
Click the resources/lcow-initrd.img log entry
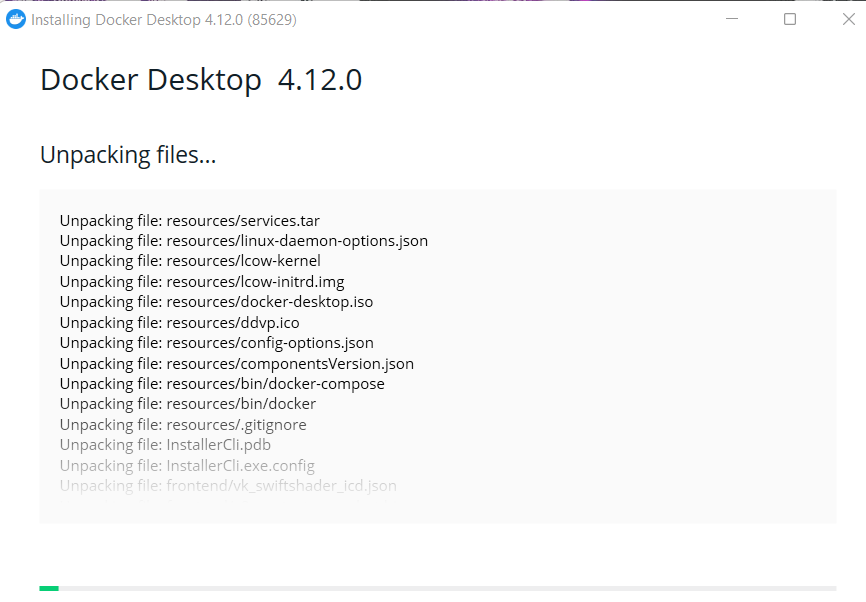pos(202,282)
